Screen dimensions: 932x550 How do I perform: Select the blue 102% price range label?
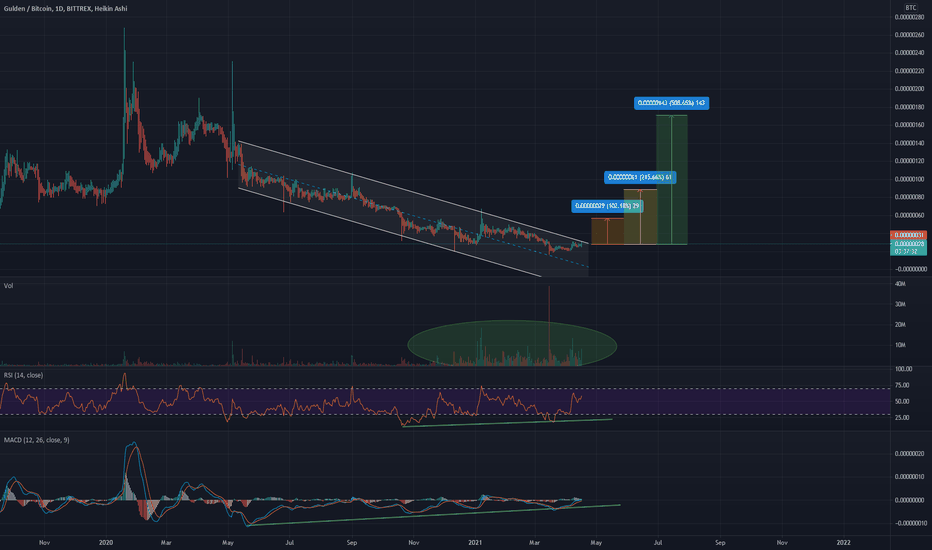point(607,206)
